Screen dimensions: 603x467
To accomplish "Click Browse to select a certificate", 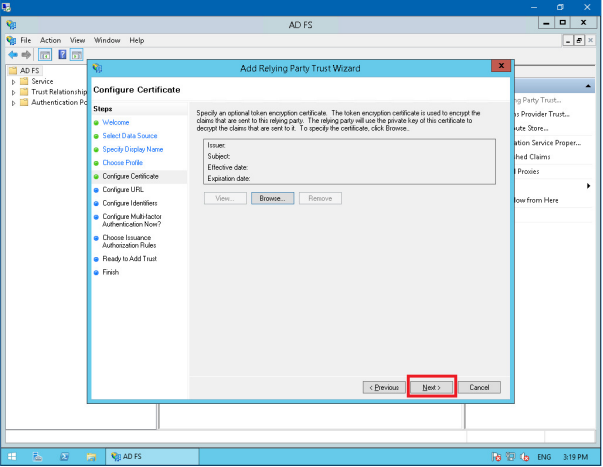I will [272, 198].
